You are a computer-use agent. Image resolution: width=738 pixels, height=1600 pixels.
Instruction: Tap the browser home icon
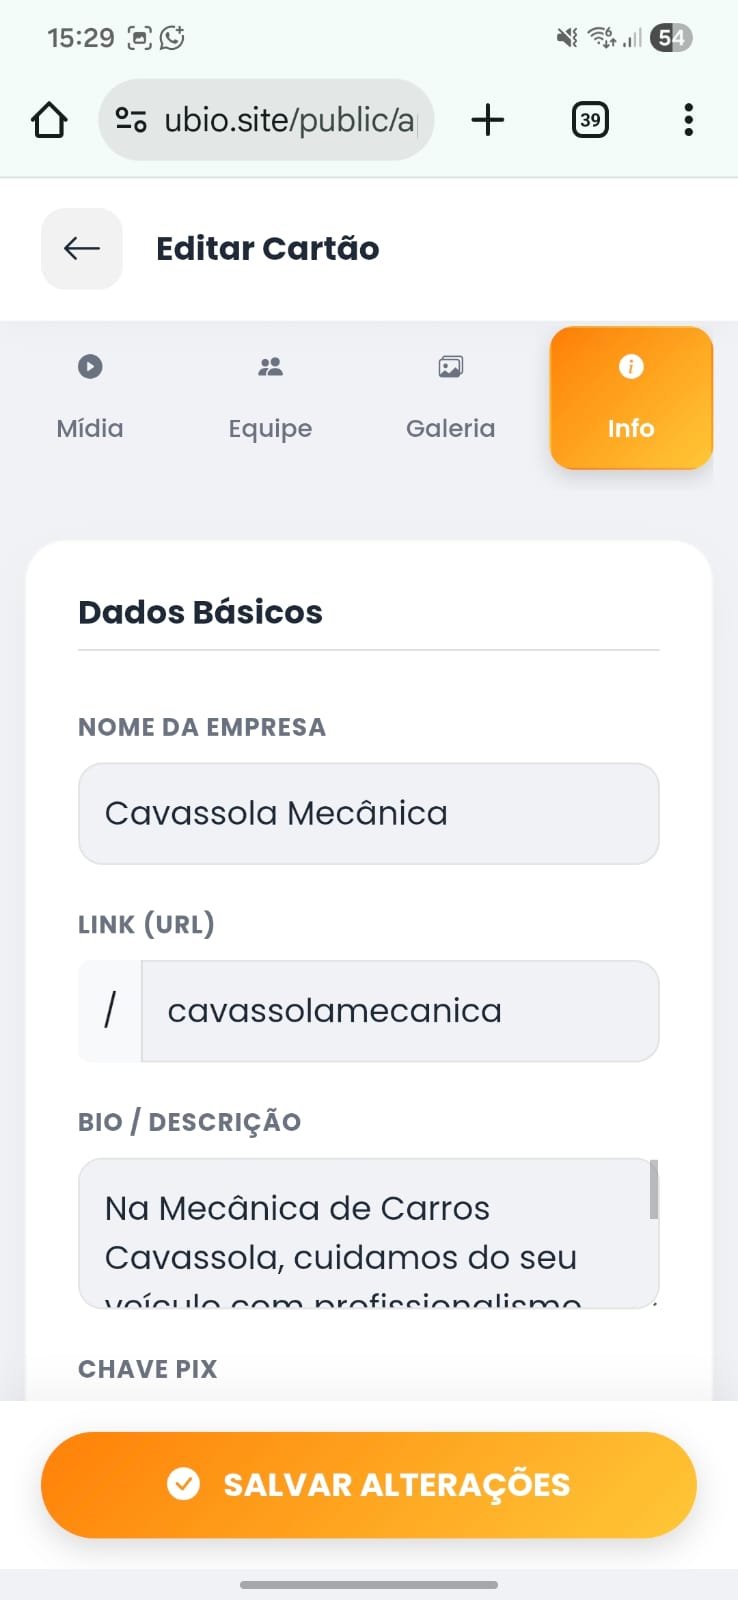[49, 120]
